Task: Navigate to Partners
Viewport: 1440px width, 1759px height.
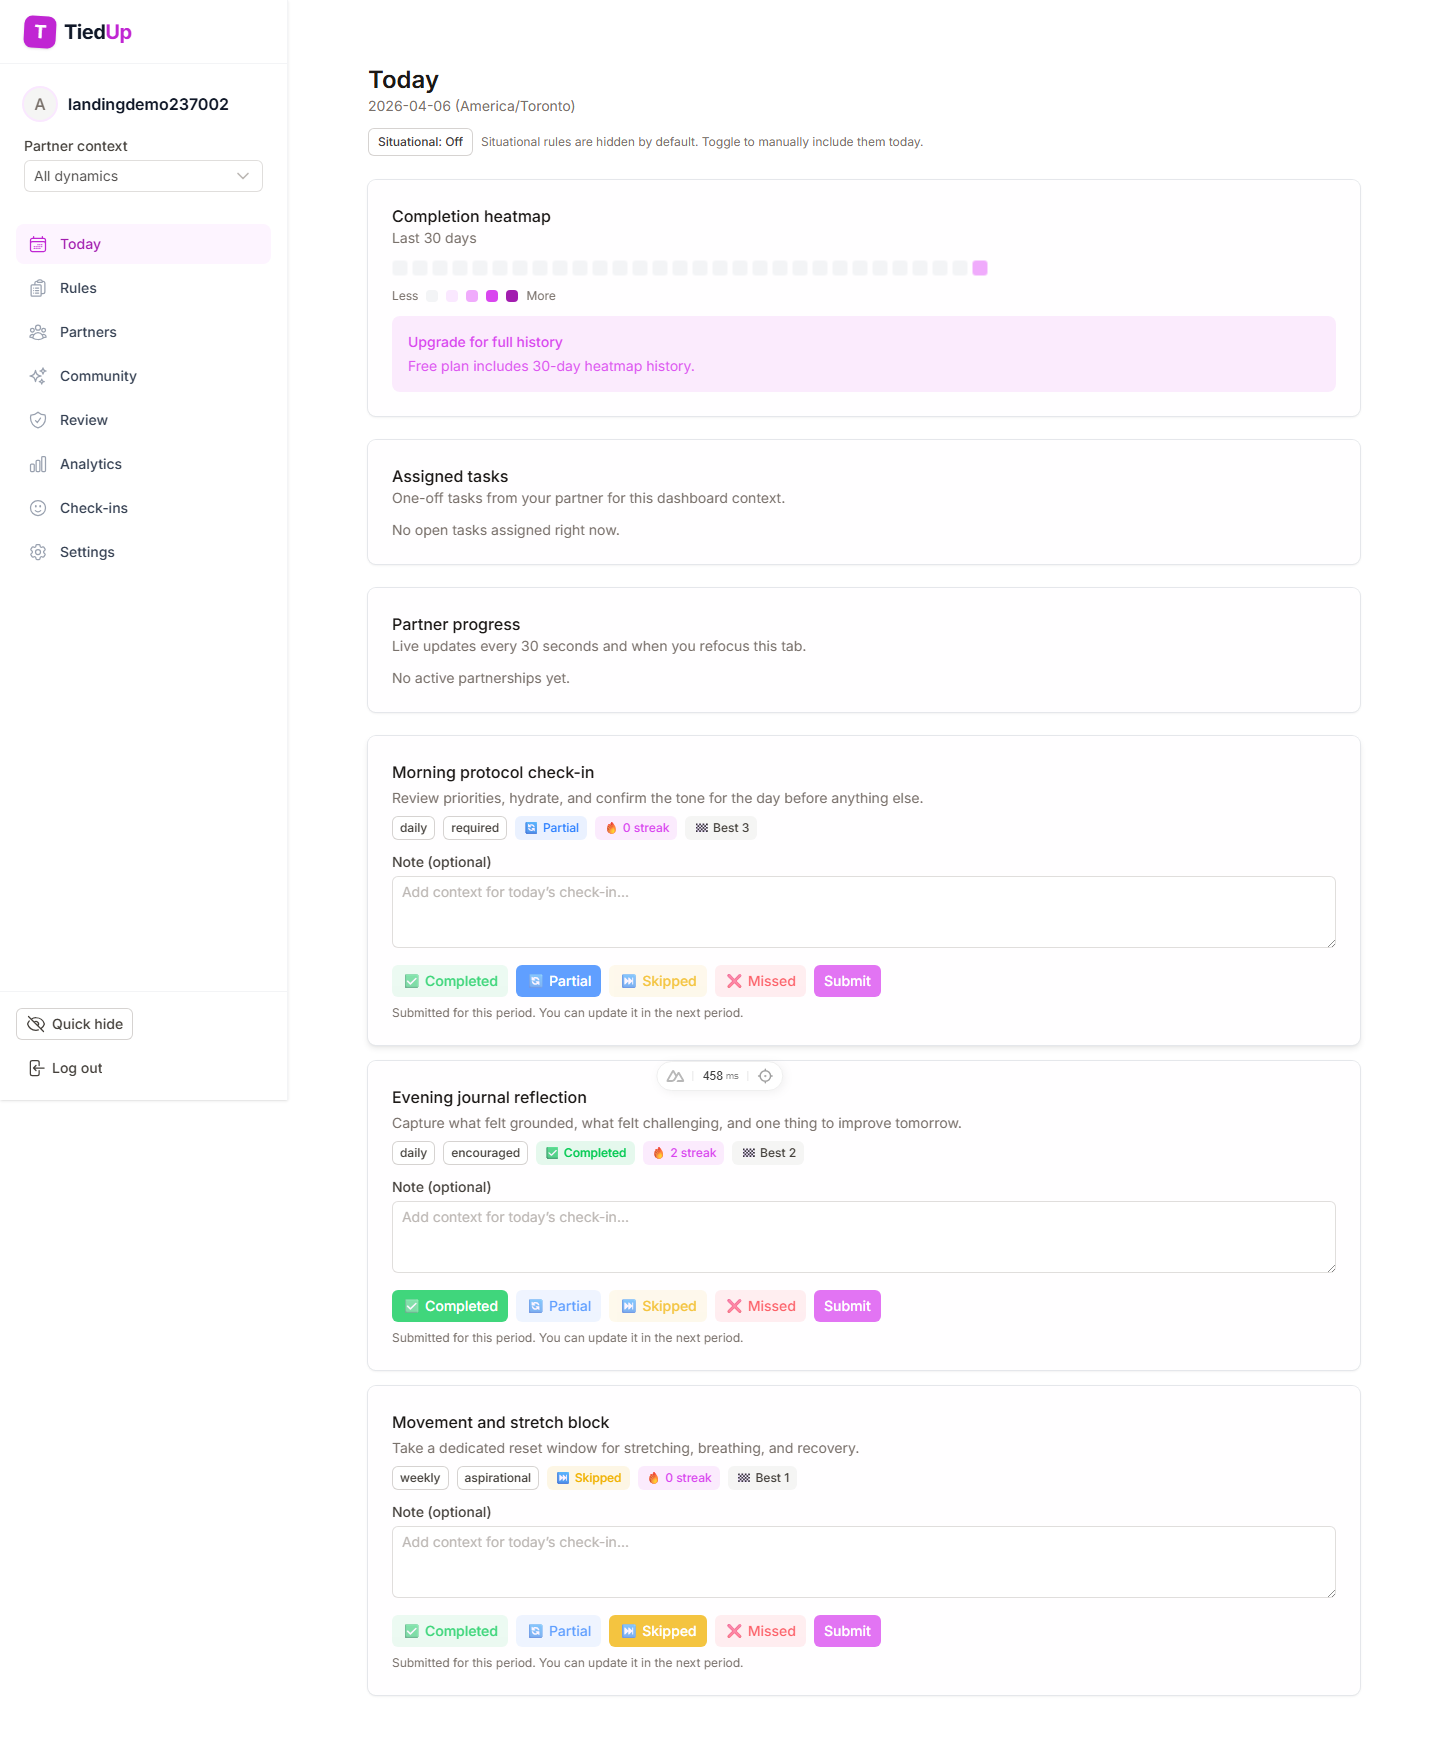Action: 143,332
